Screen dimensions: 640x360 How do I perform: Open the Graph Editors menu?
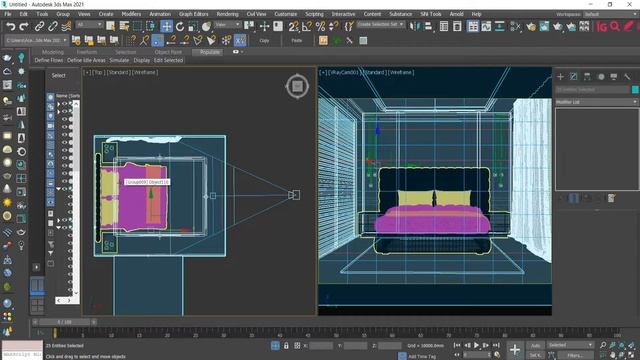[x=193, y=14]
